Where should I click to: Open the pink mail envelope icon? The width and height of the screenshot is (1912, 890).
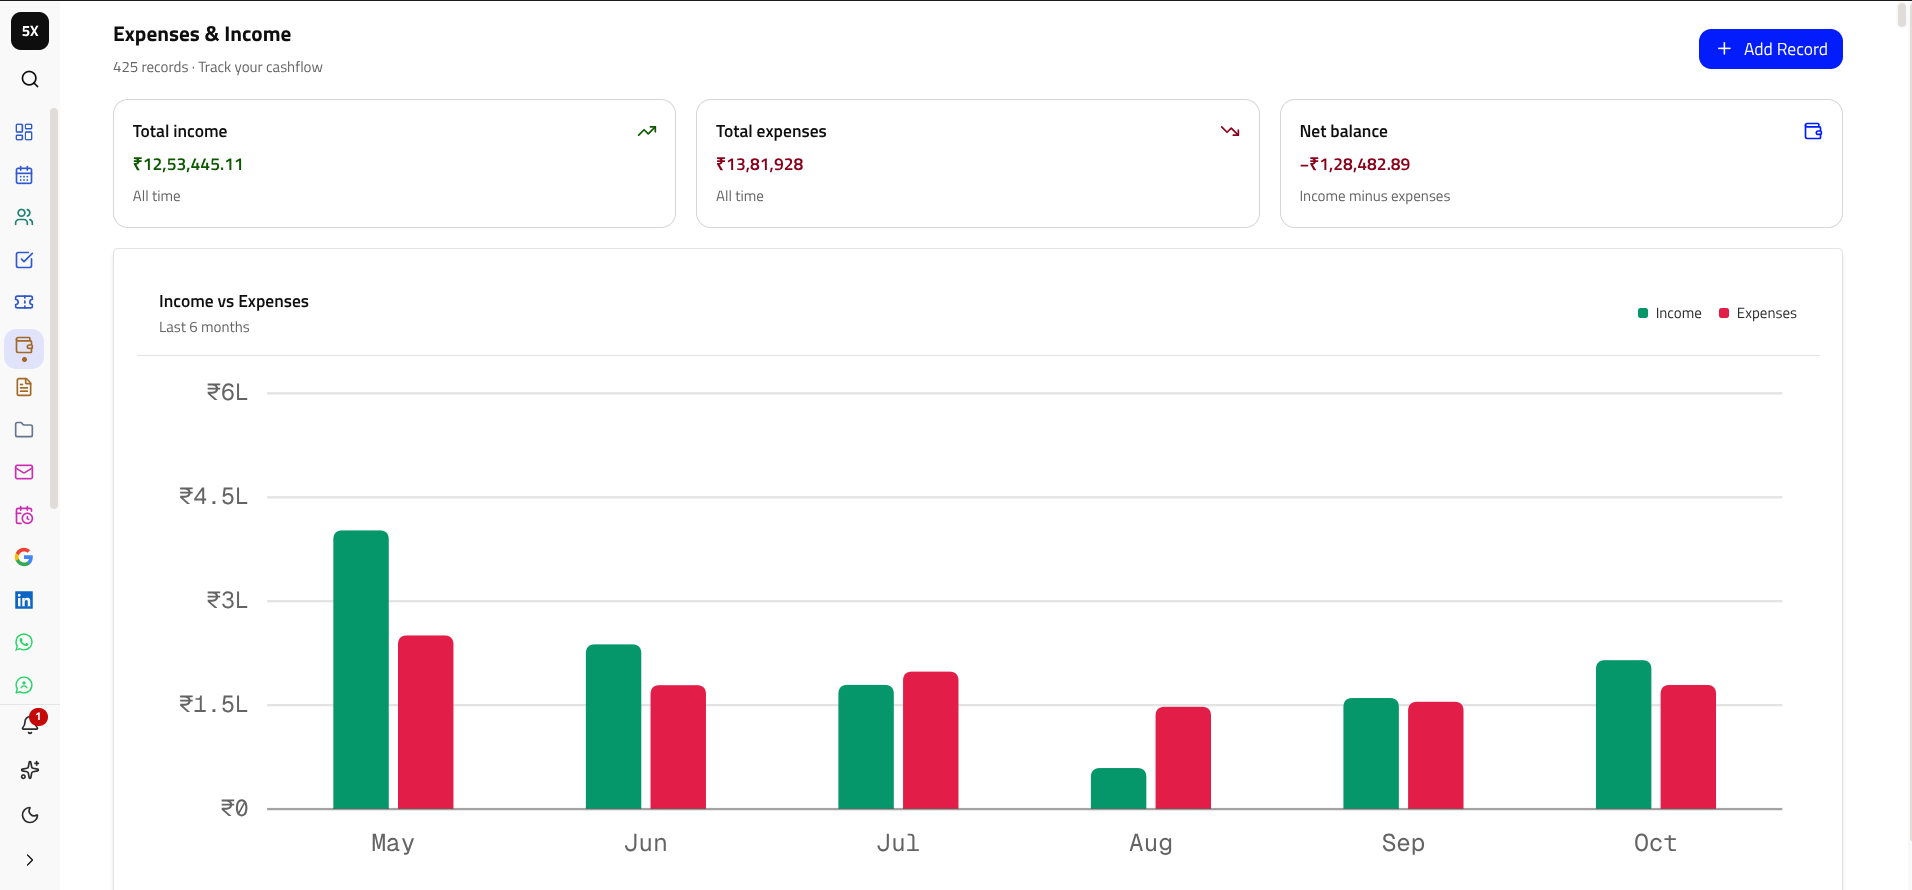(24, 472)
